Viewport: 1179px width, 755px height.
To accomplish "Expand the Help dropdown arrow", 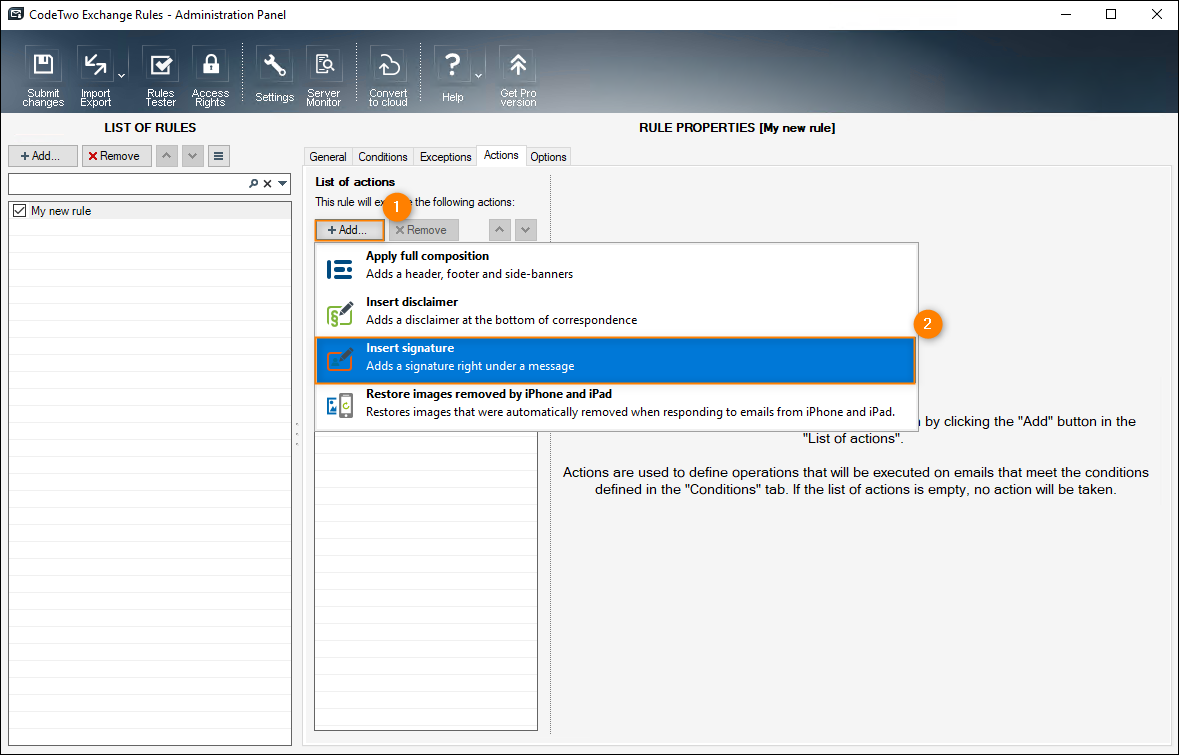I will [478, 76].
